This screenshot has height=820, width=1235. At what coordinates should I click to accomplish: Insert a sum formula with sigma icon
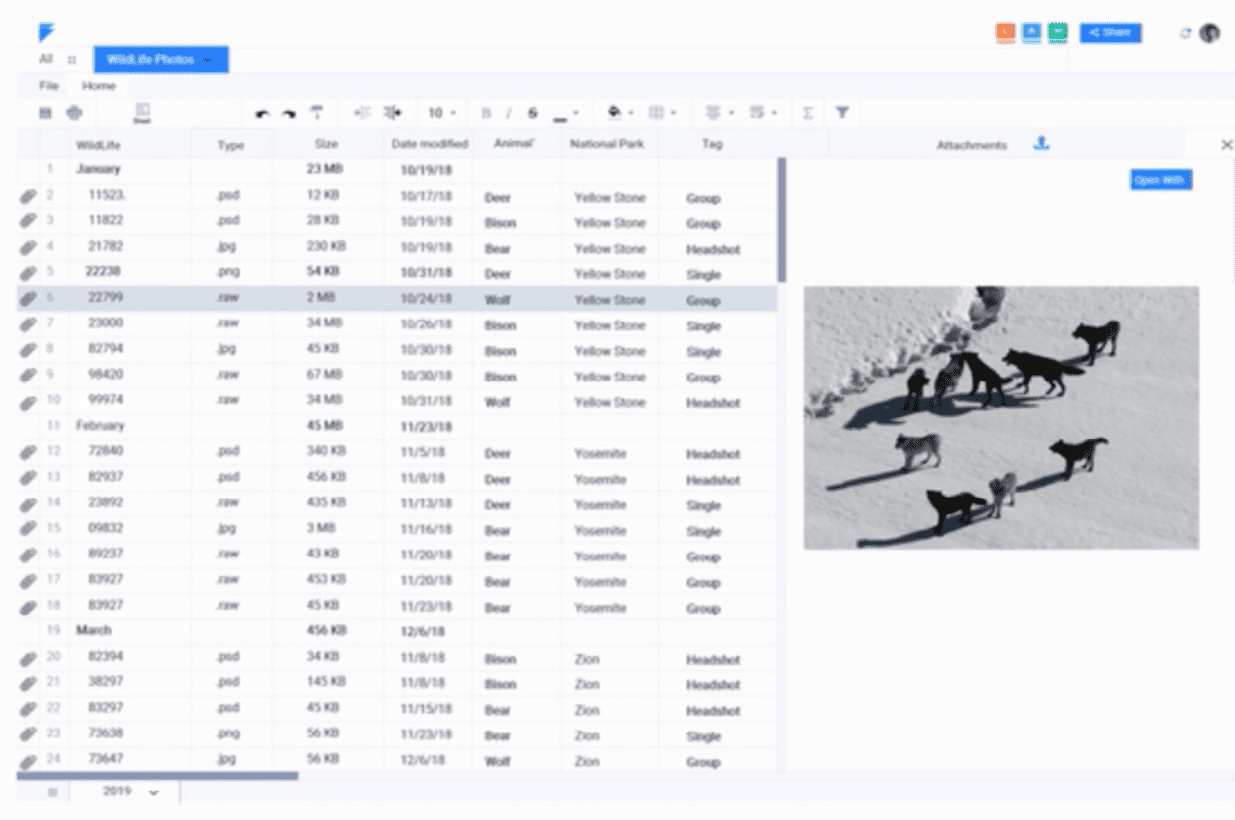pos(808,114)
